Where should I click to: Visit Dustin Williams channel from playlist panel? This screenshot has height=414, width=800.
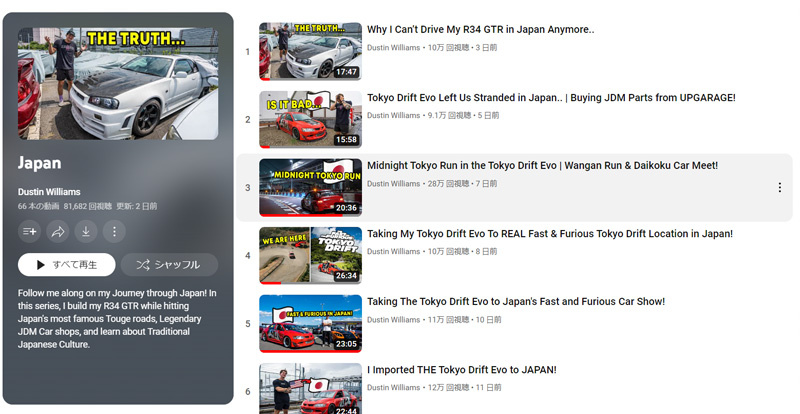pos(49,192)
